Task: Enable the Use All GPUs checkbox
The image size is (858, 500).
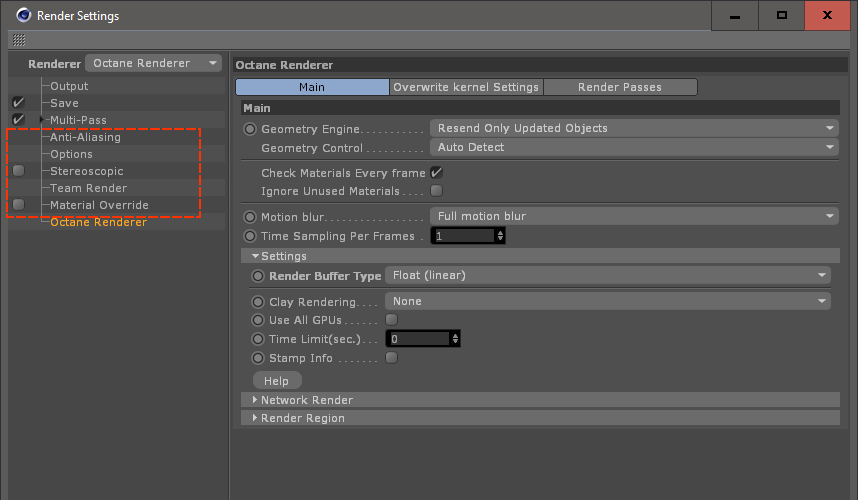Action: click(392, 320)
